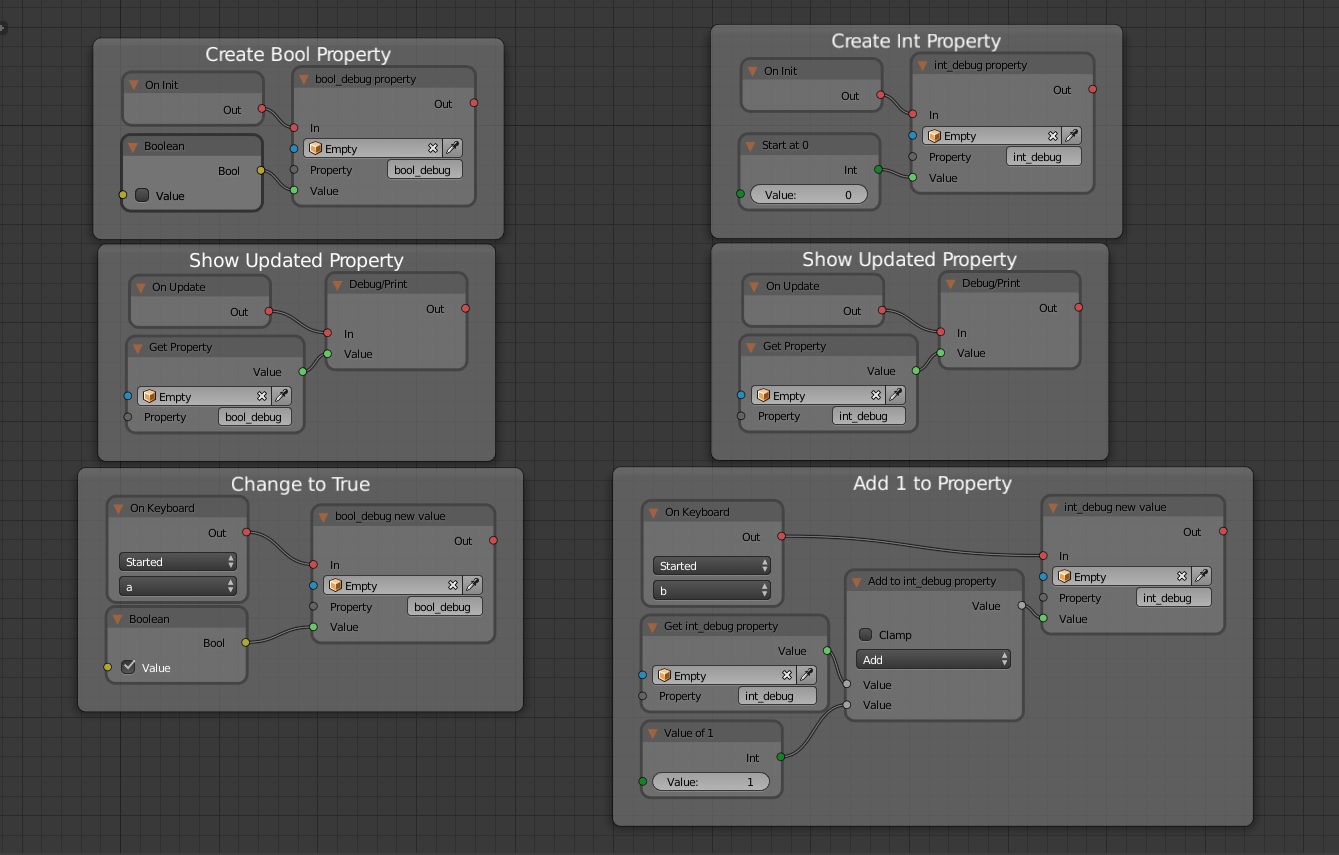The width and height of the screenshot is (1339, 855).
Task: Edit Property field in bool_debug property node
Action: coord(424,170)
